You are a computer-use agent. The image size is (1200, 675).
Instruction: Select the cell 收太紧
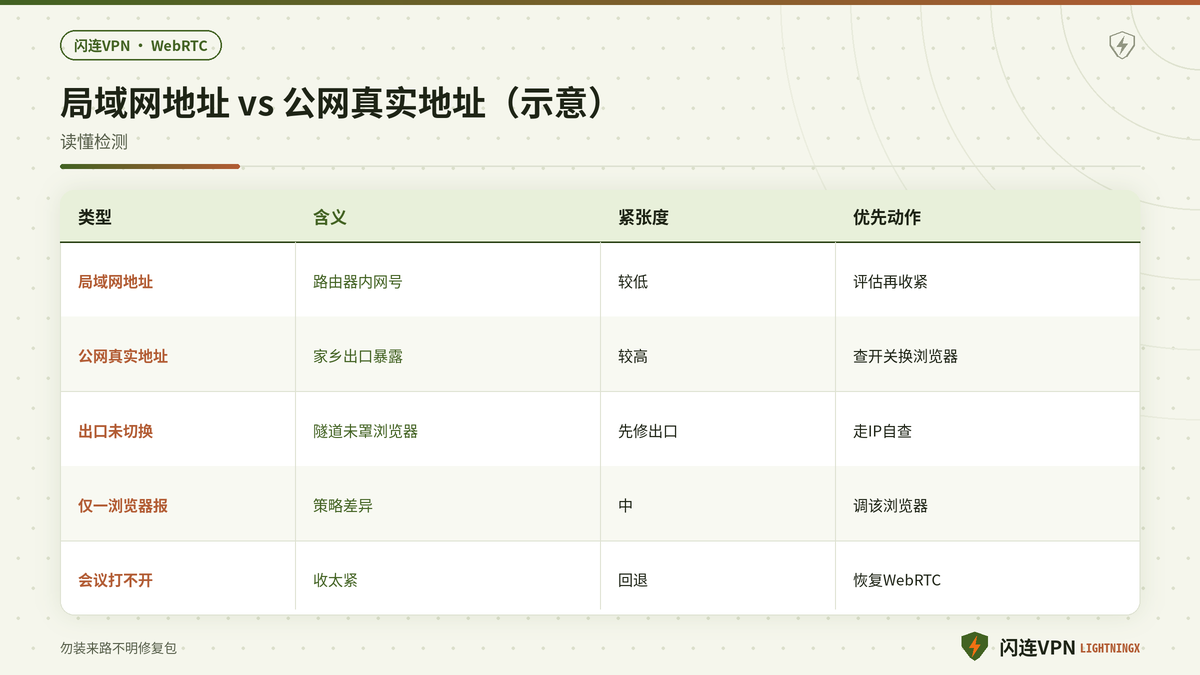[x=335, y=580]
